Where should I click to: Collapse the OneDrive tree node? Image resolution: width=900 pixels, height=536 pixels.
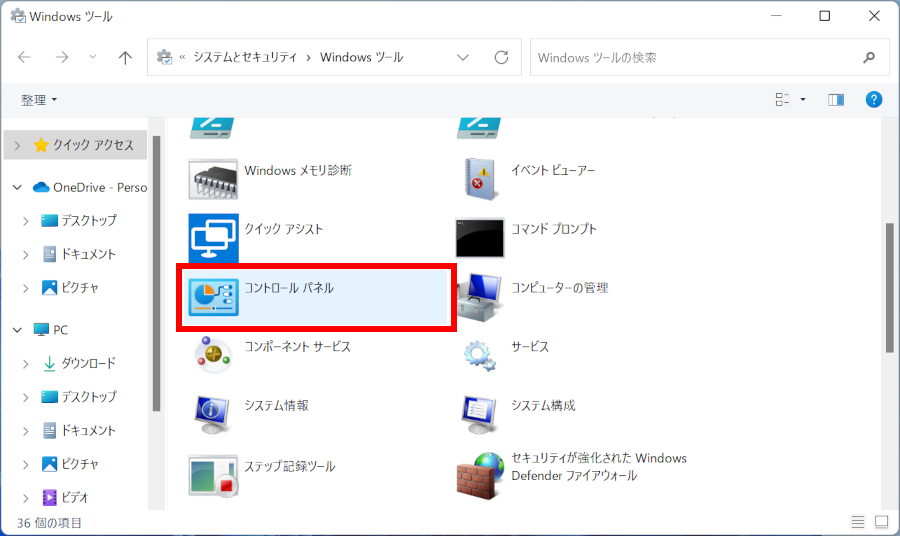click(17, 187)
